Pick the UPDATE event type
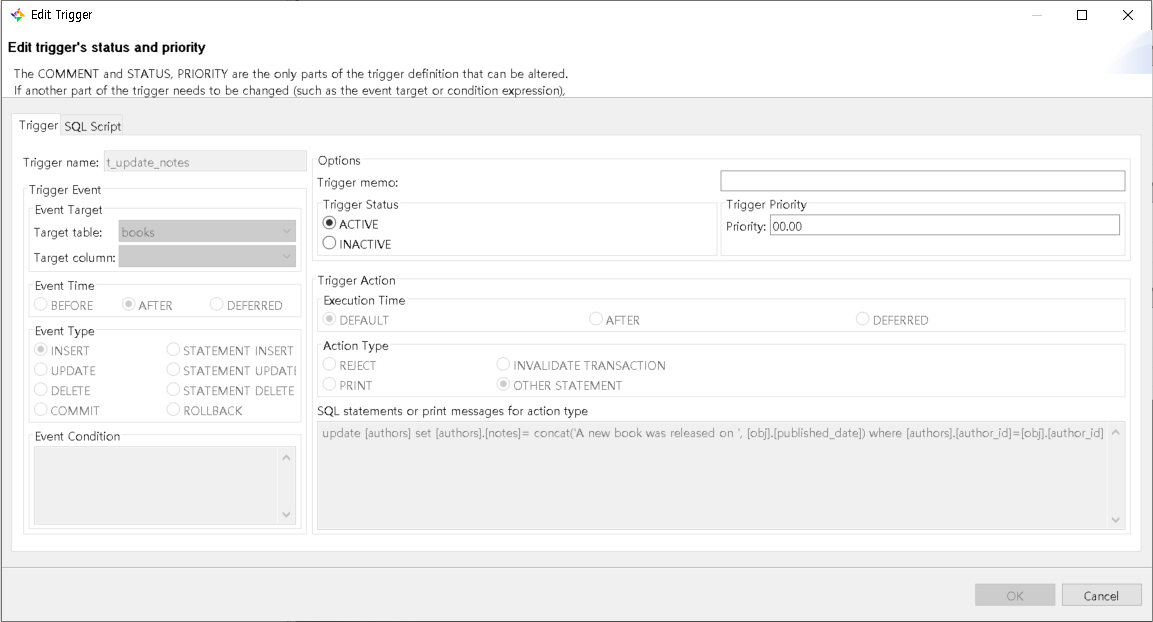Viewport: 1153px width, 622px height. click(42, 370)
